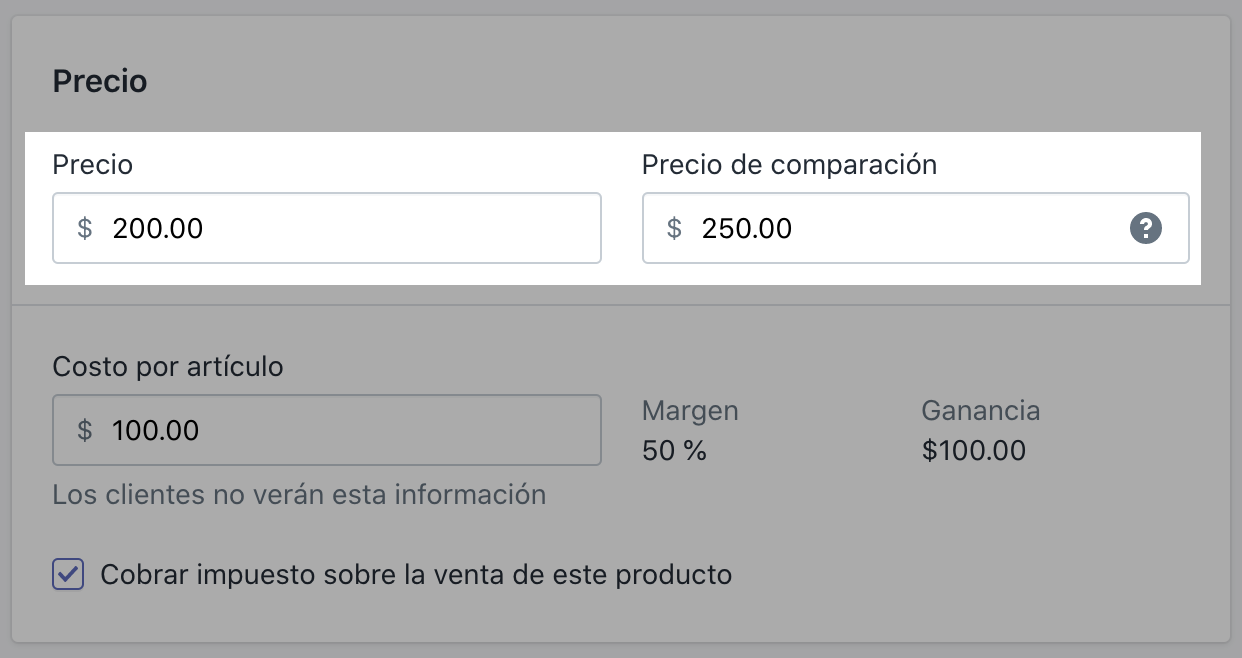Uncheck the Cobrar impuesto checkbox
The width and height of the screenshot is (1242, 658).
[68, 575]
